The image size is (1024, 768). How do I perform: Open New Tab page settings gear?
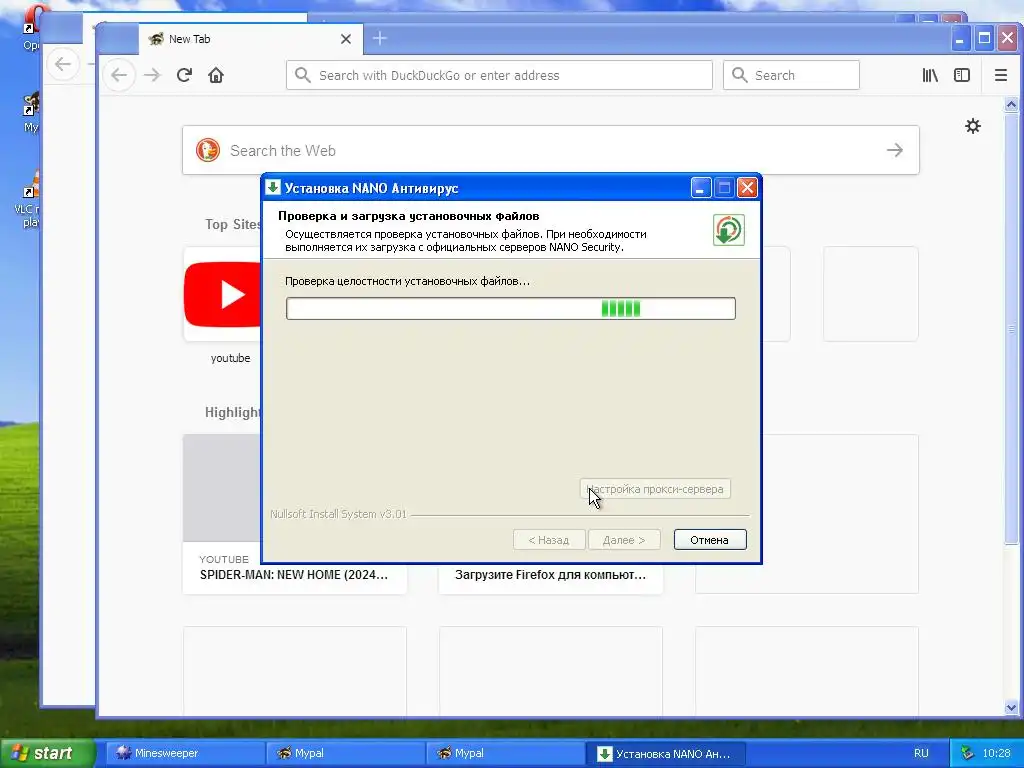[x=973, y=126]
